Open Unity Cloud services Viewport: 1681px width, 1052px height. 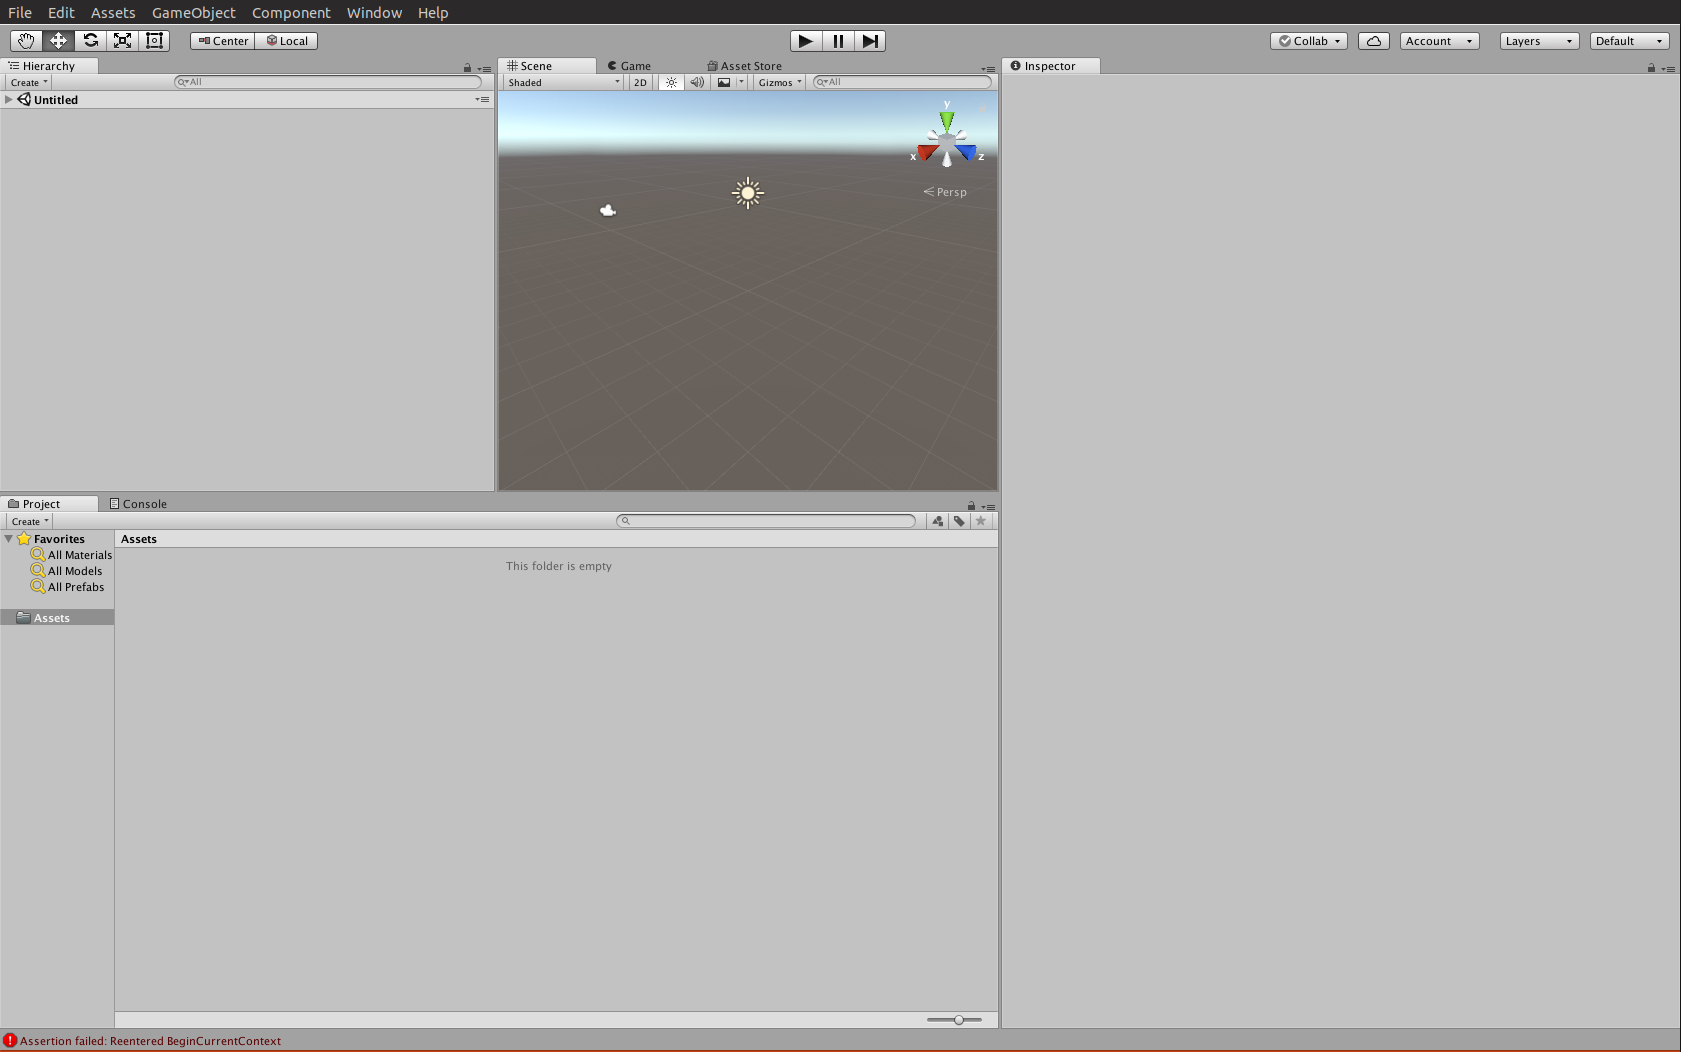click(x=1373, y=40)
